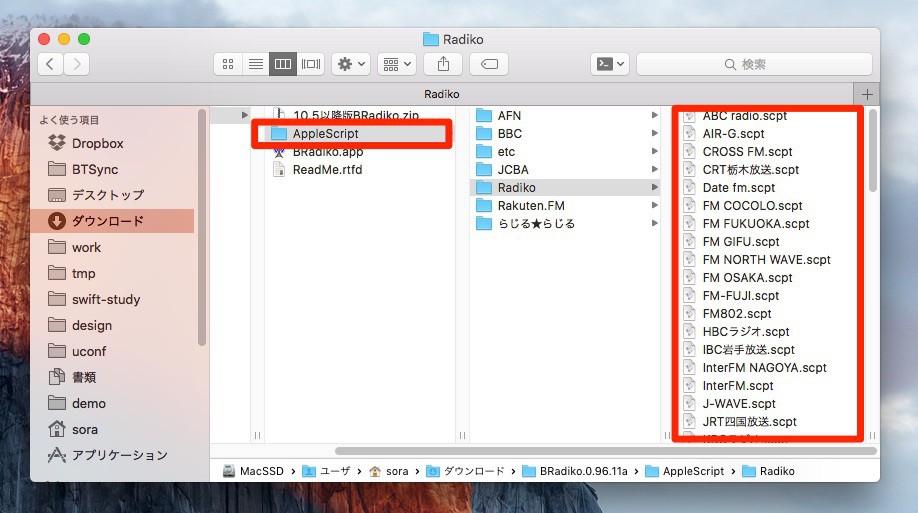The image size is (918, 513).
Task: Click the edit tags button
Action: (489, 64)
